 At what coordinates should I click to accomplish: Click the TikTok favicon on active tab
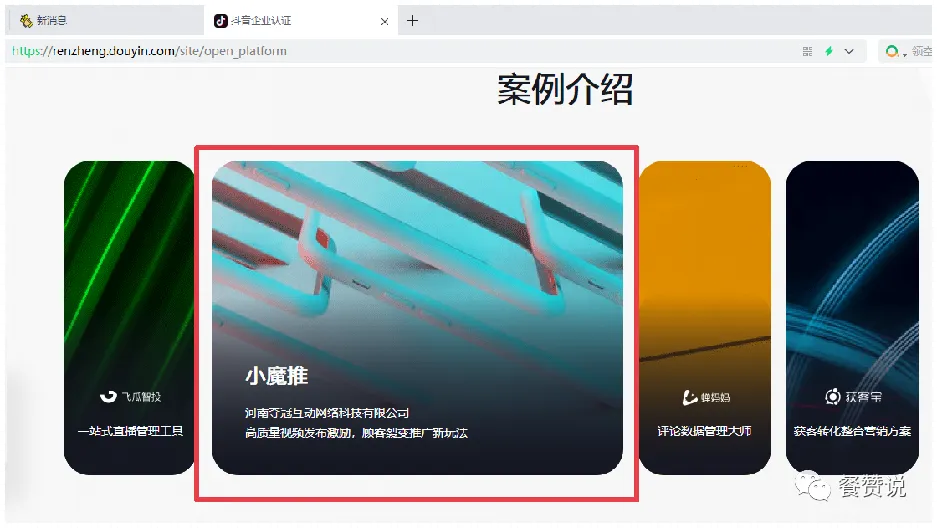[221, 21]
